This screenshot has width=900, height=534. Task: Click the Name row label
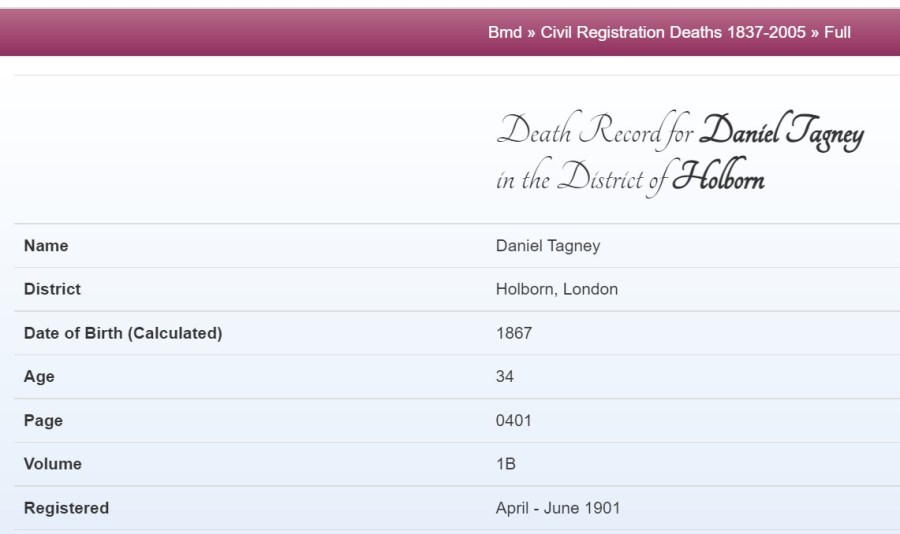pyautogui.click(x=46, y=246)
